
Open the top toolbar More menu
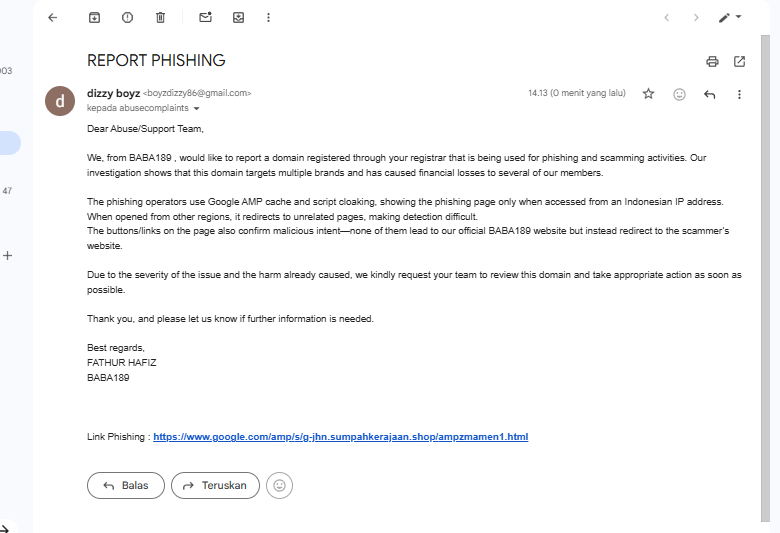(268, 17)
